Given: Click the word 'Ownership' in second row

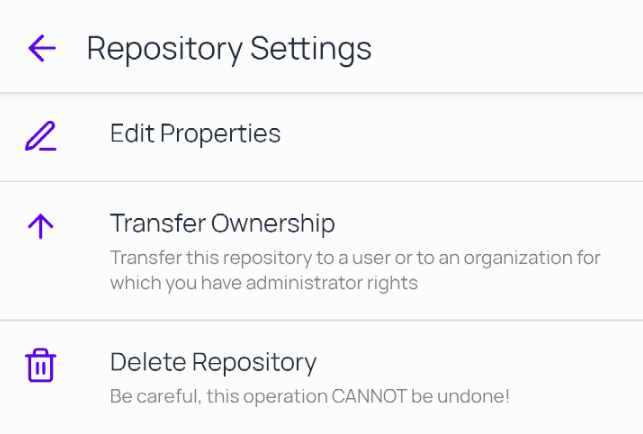Looking at the screenshot, I should [273, 224].
